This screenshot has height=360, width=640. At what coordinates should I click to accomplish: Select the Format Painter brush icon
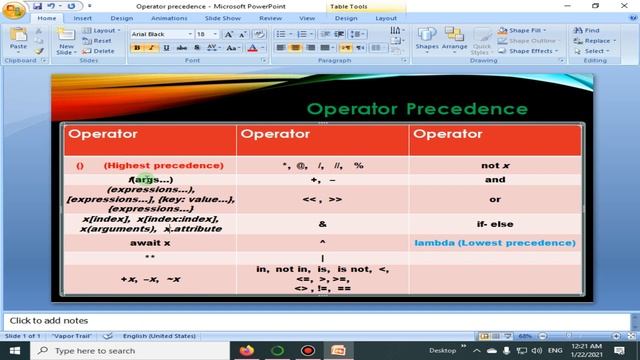pos(38,51)
